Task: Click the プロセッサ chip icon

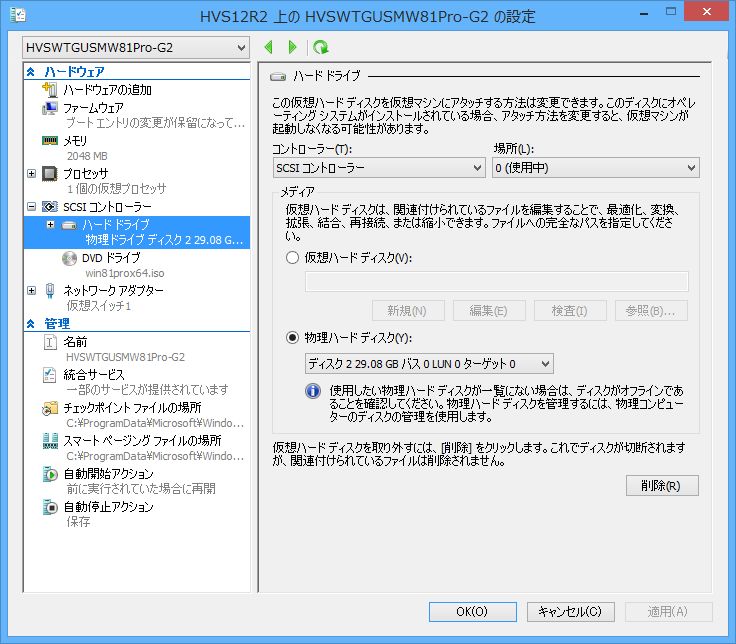Action: 50,173
